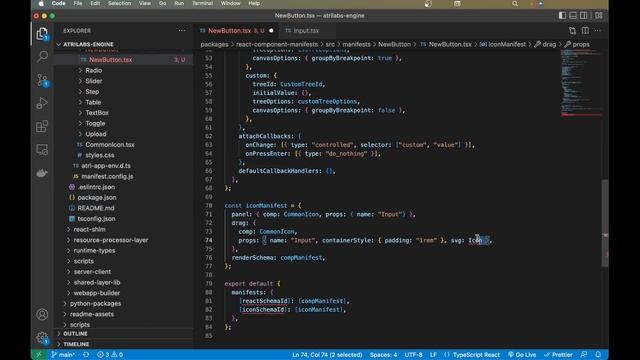
Task: Change the LF end of line sequence
Action: tap(433, 355)
